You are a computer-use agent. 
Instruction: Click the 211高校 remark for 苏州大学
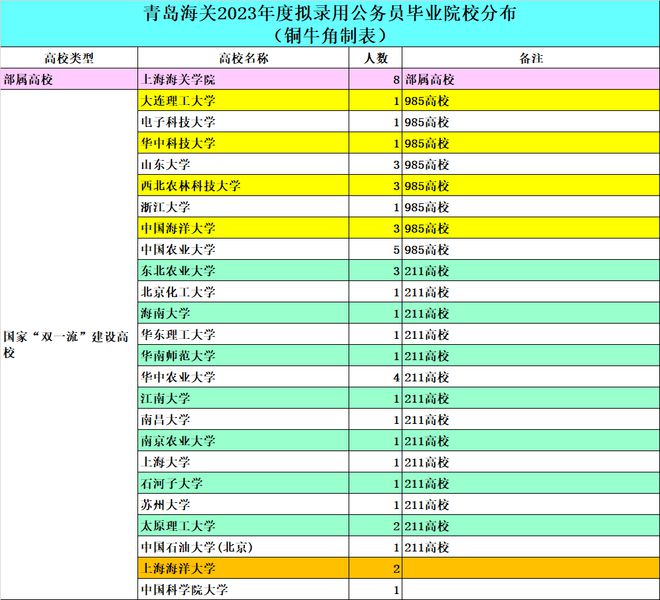(x=531, y=504)
